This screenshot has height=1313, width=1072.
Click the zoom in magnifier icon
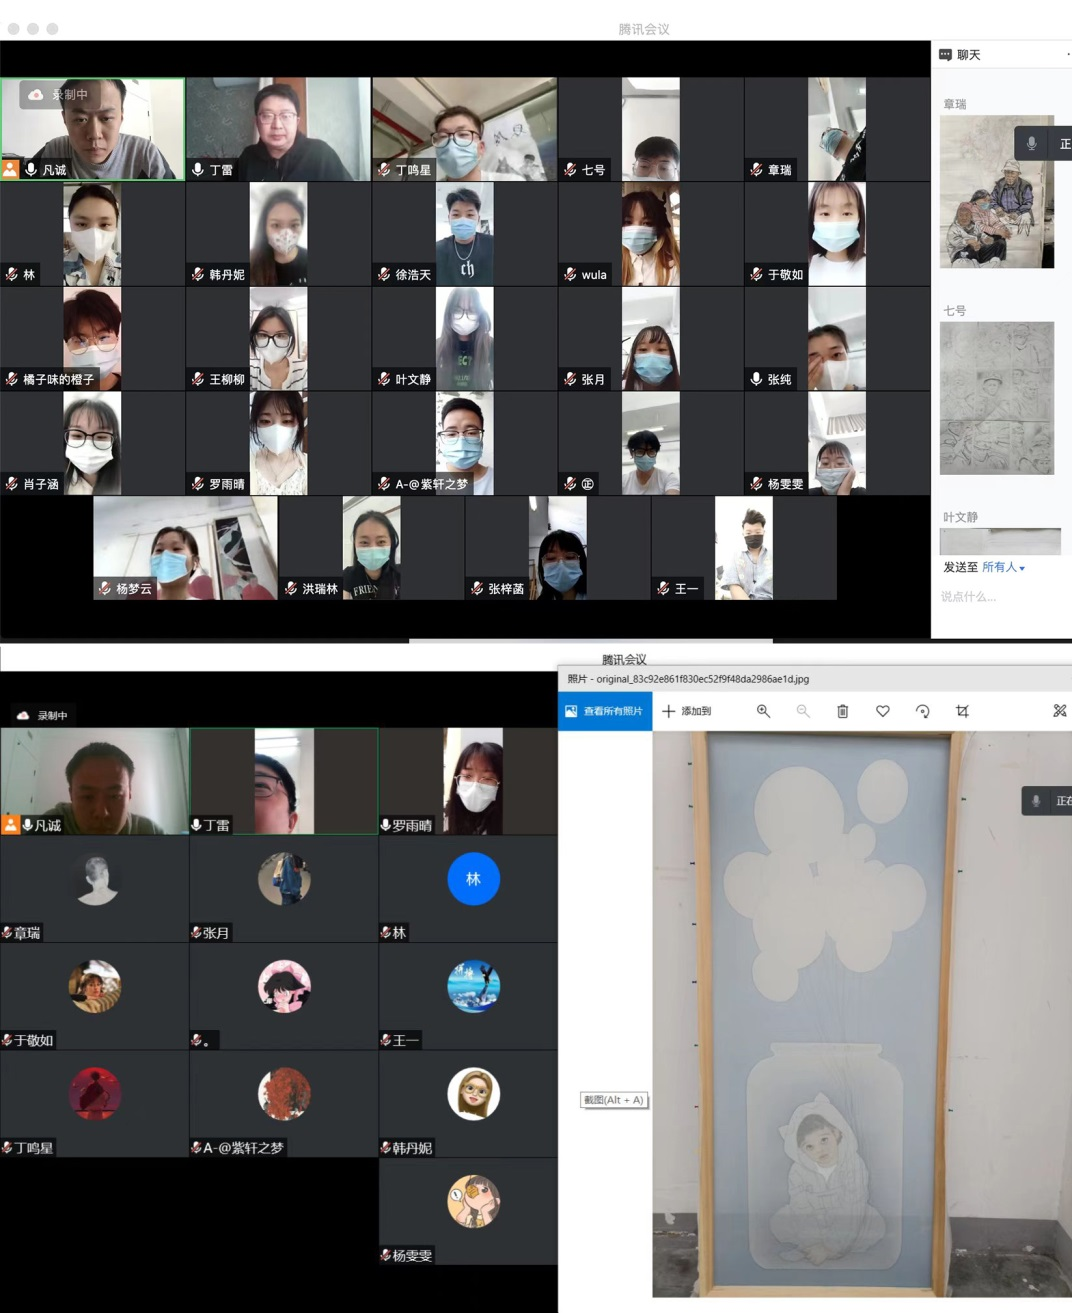[763, 711]
